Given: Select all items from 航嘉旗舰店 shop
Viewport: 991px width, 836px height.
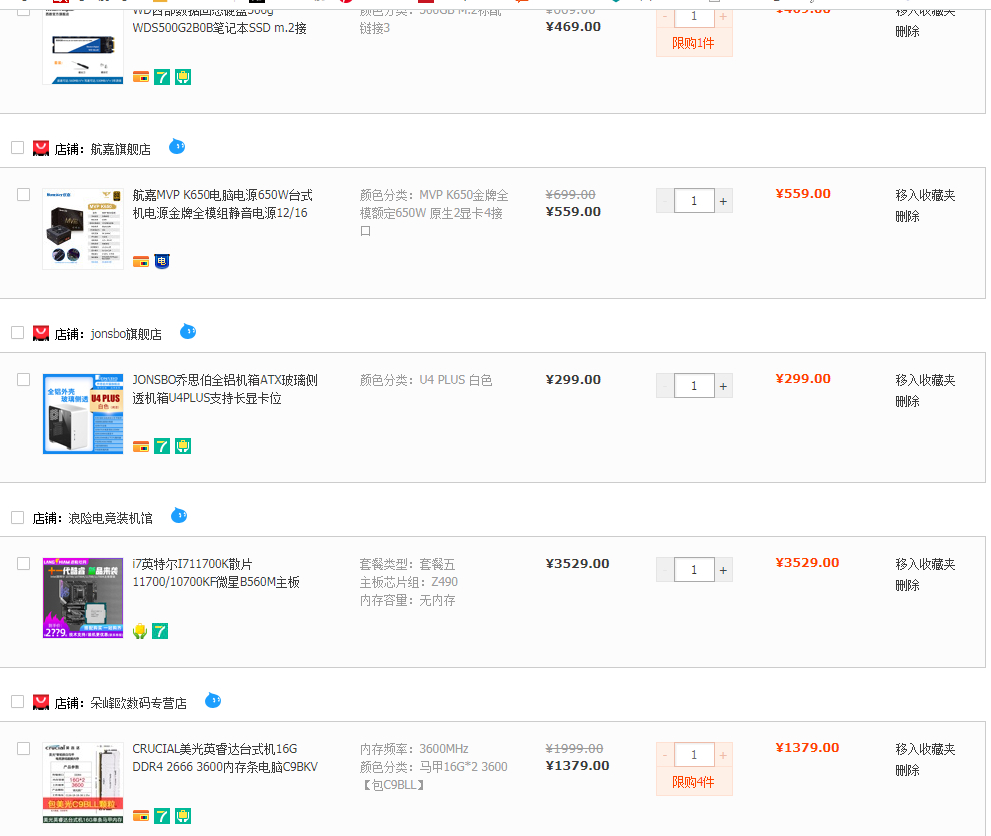Looking at the screenshot, I should (18, 148).
